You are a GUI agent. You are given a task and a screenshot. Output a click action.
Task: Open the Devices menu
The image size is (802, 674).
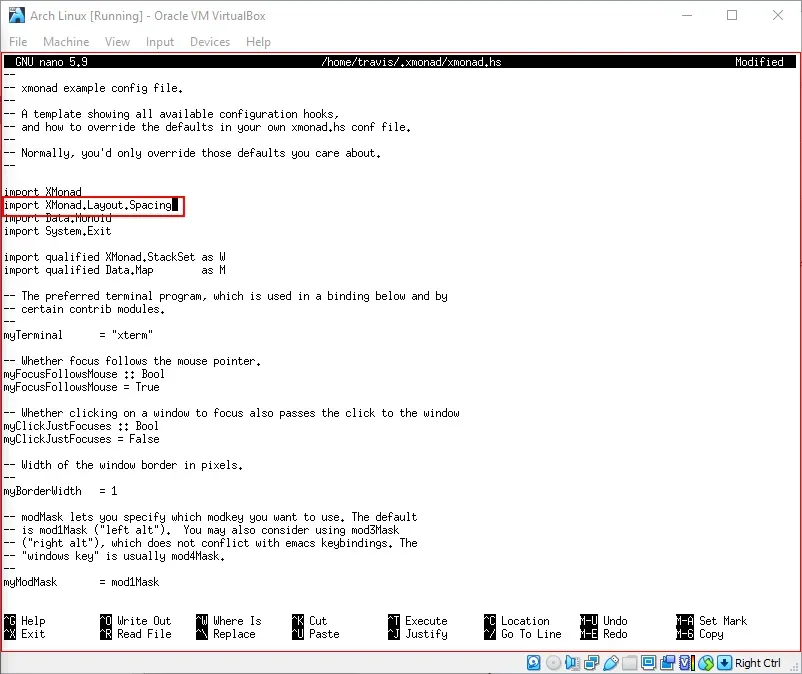pos(210,42)
